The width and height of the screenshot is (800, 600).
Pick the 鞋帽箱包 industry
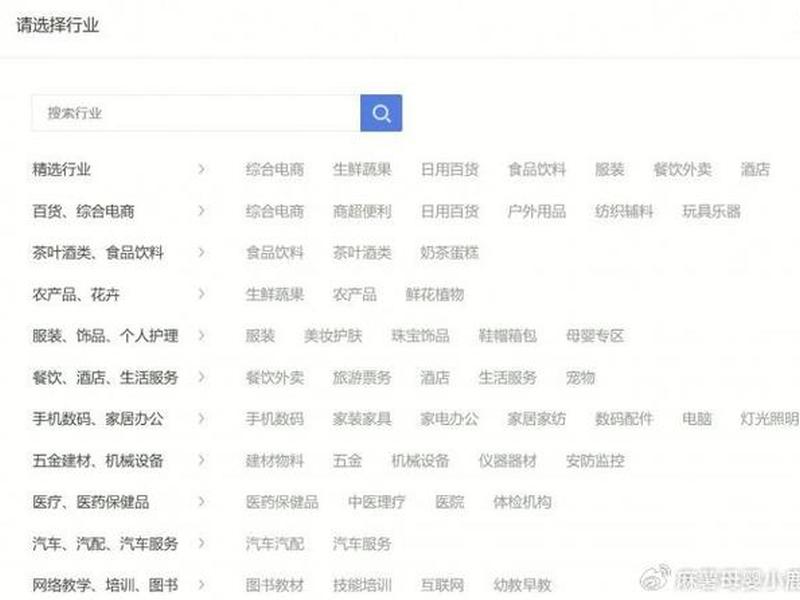(508, 335)
